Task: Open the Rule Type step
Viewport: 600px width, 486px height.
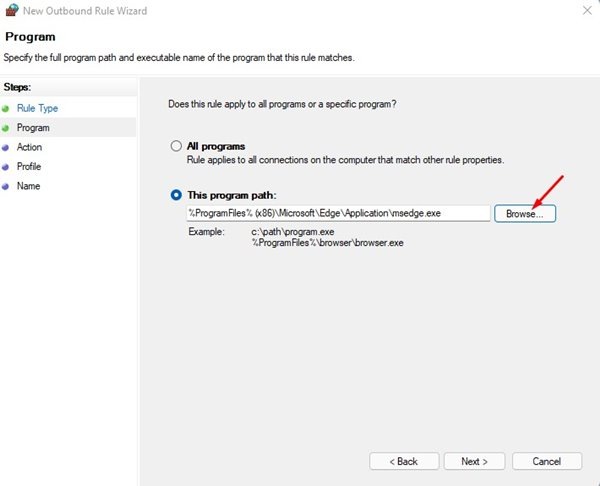Action: pyautogui.click(x=37, y=108)
